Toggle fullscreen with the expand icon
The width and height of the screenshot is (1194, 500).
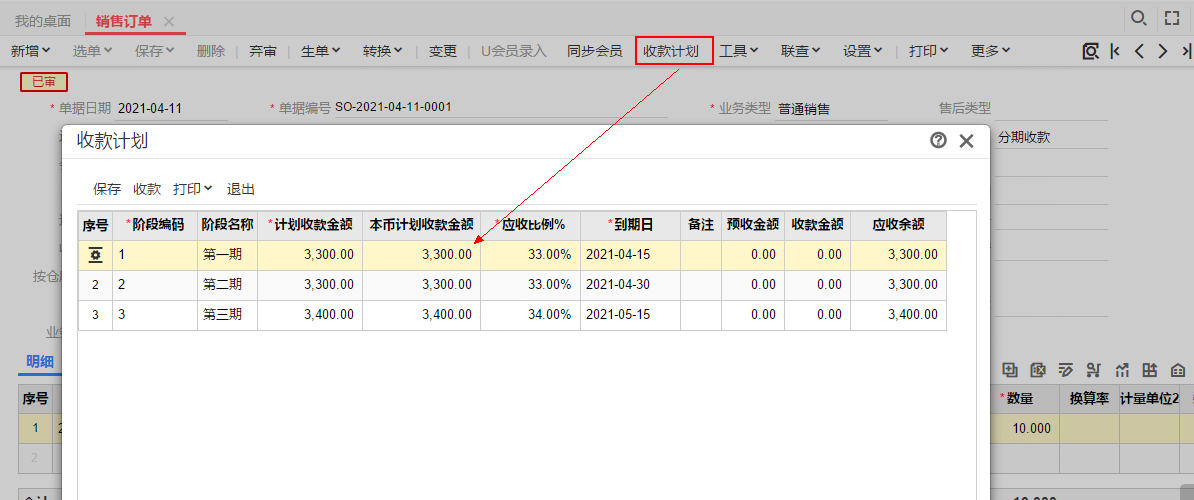pyautogui.click(x=1172, y=18)
